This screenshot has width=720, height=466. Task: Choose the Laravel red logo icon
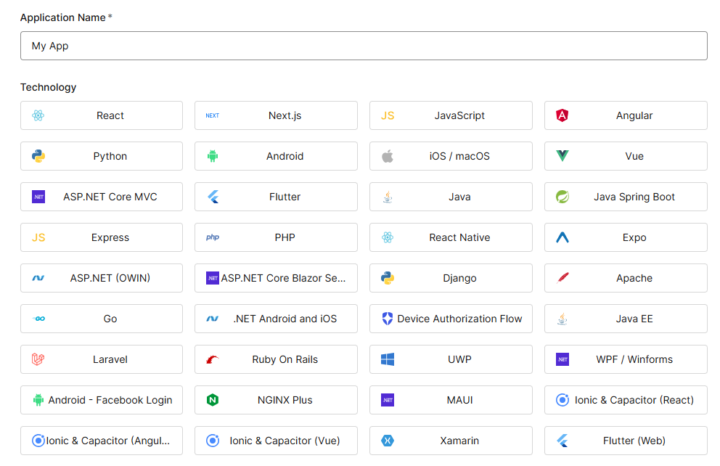pos(38,359)
